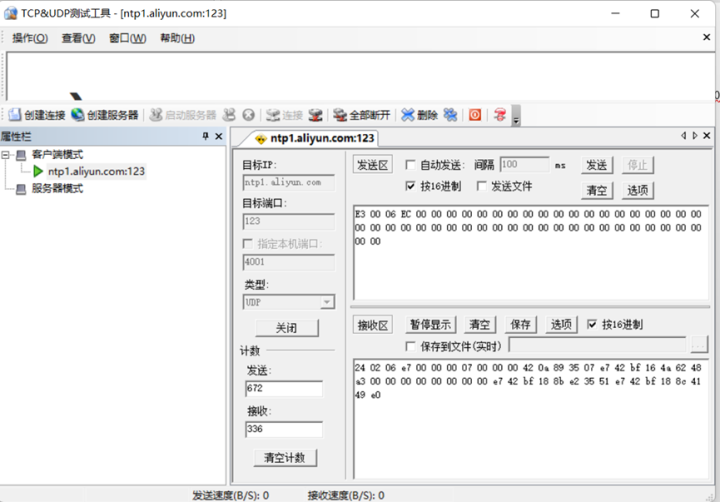Screen dimensions: 720x502
Task: Click the 连接 toolbar icon
Action: point(273,115)
